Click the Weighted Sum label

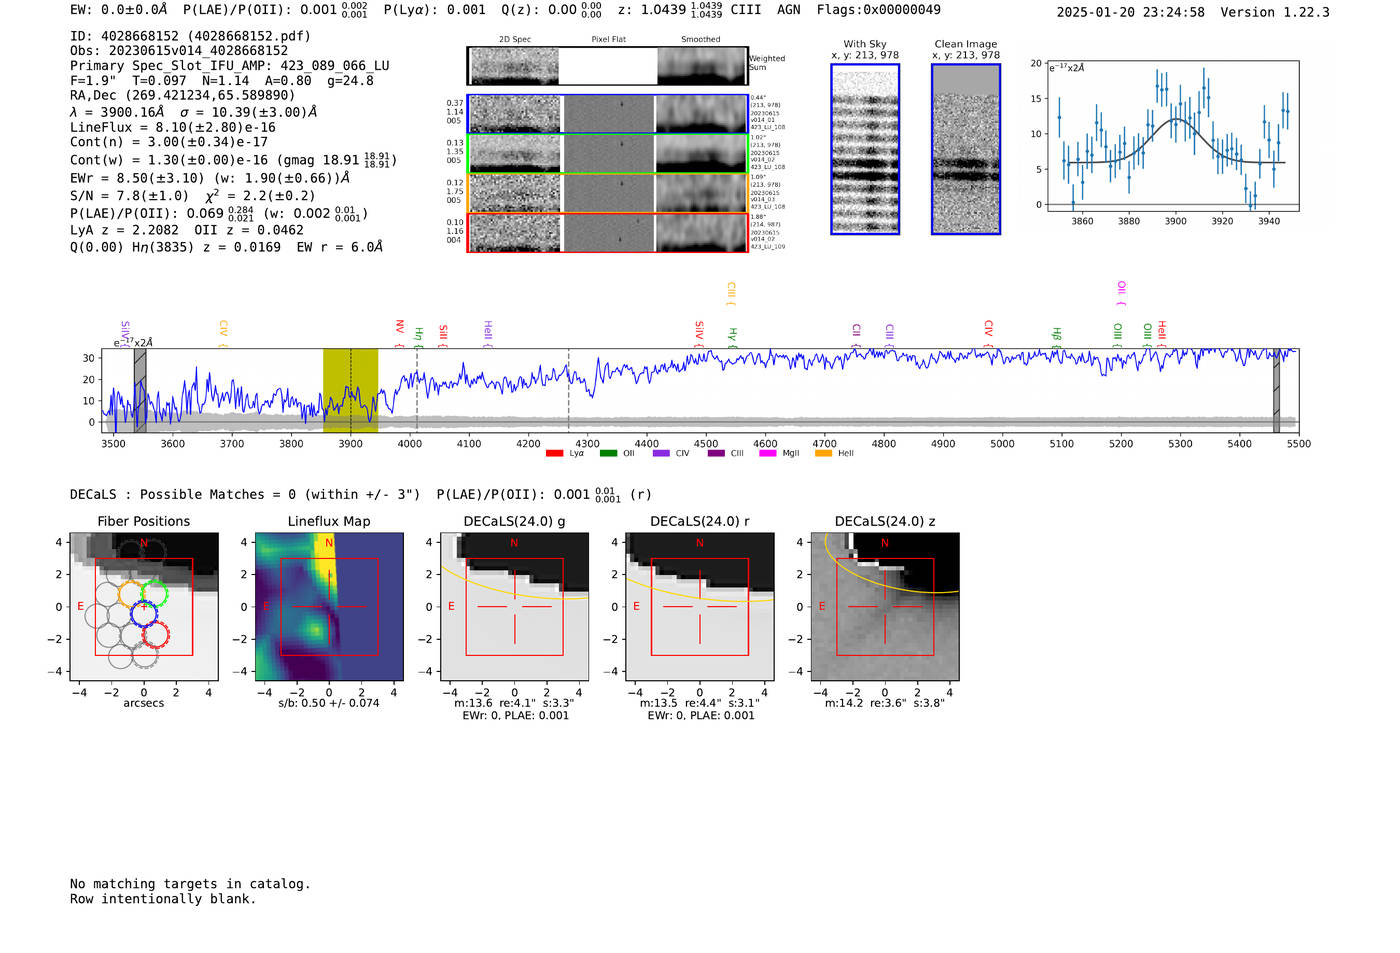pyautogui.click(x=767, y=63)
